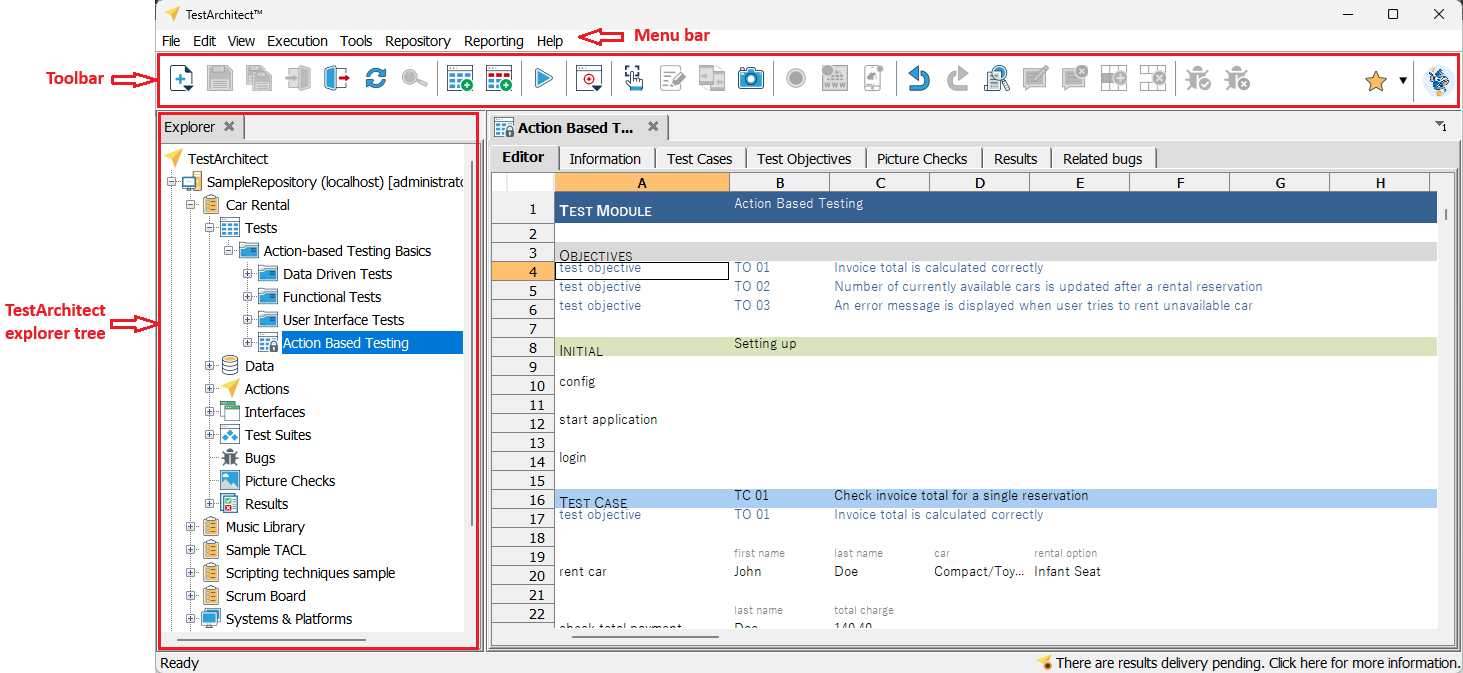Click the blue refresh arrows icon
This screenshot has width=1463, height=673.
coord(375,79)
